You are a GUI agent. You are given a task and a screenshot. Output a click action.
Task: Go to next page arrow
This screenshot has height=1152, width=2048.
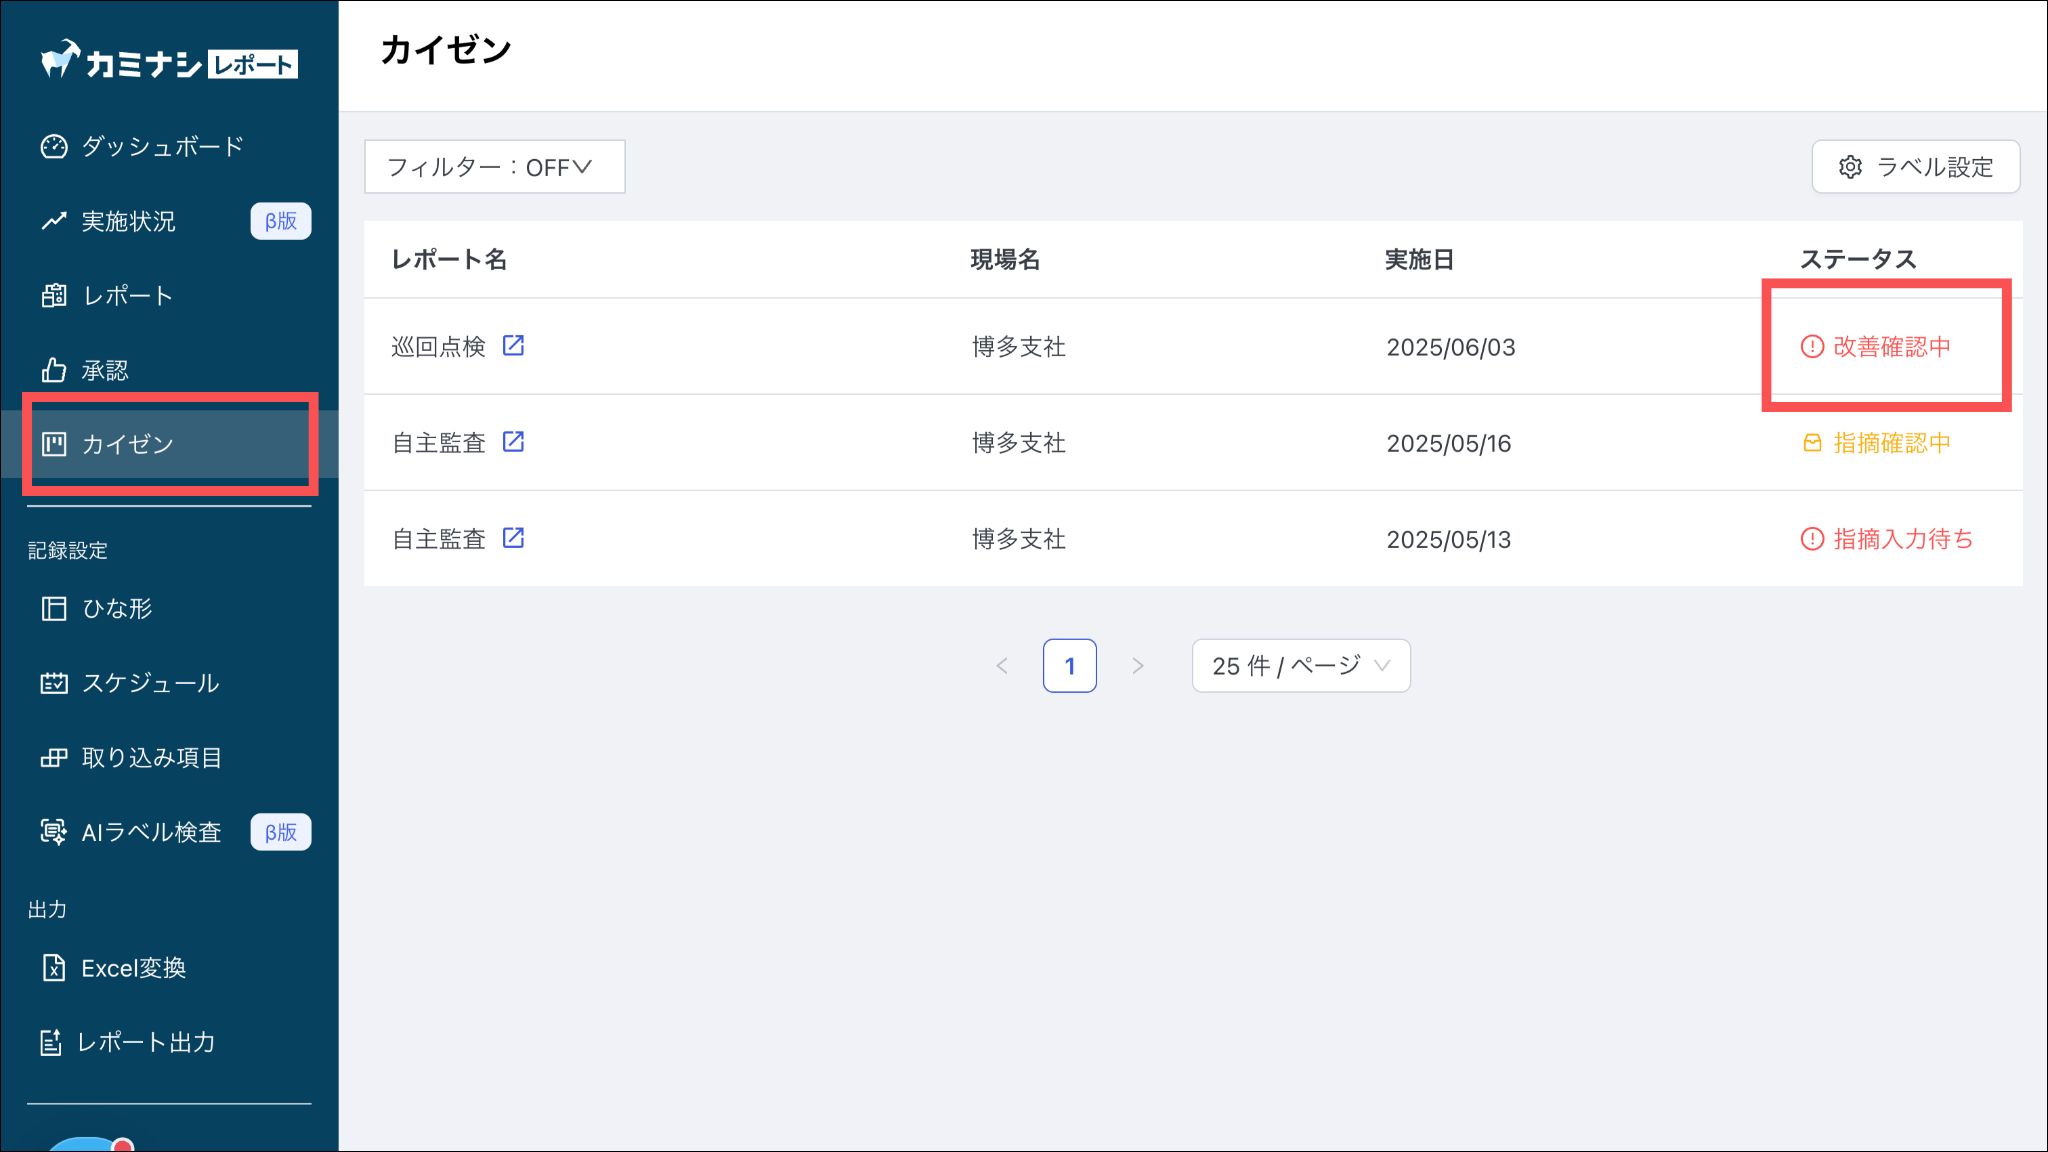click(1137, 666)
